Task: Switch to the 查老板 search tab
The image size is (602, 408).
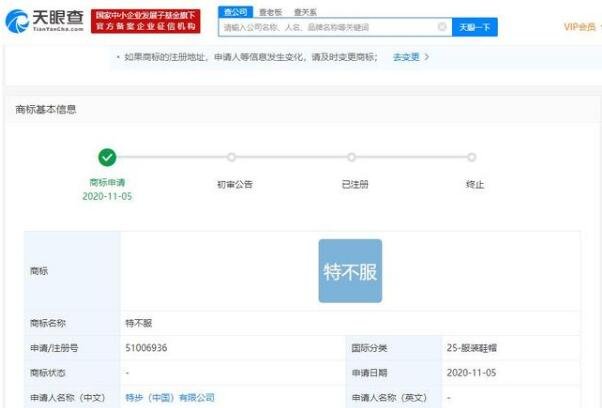Action: point(270,11)
